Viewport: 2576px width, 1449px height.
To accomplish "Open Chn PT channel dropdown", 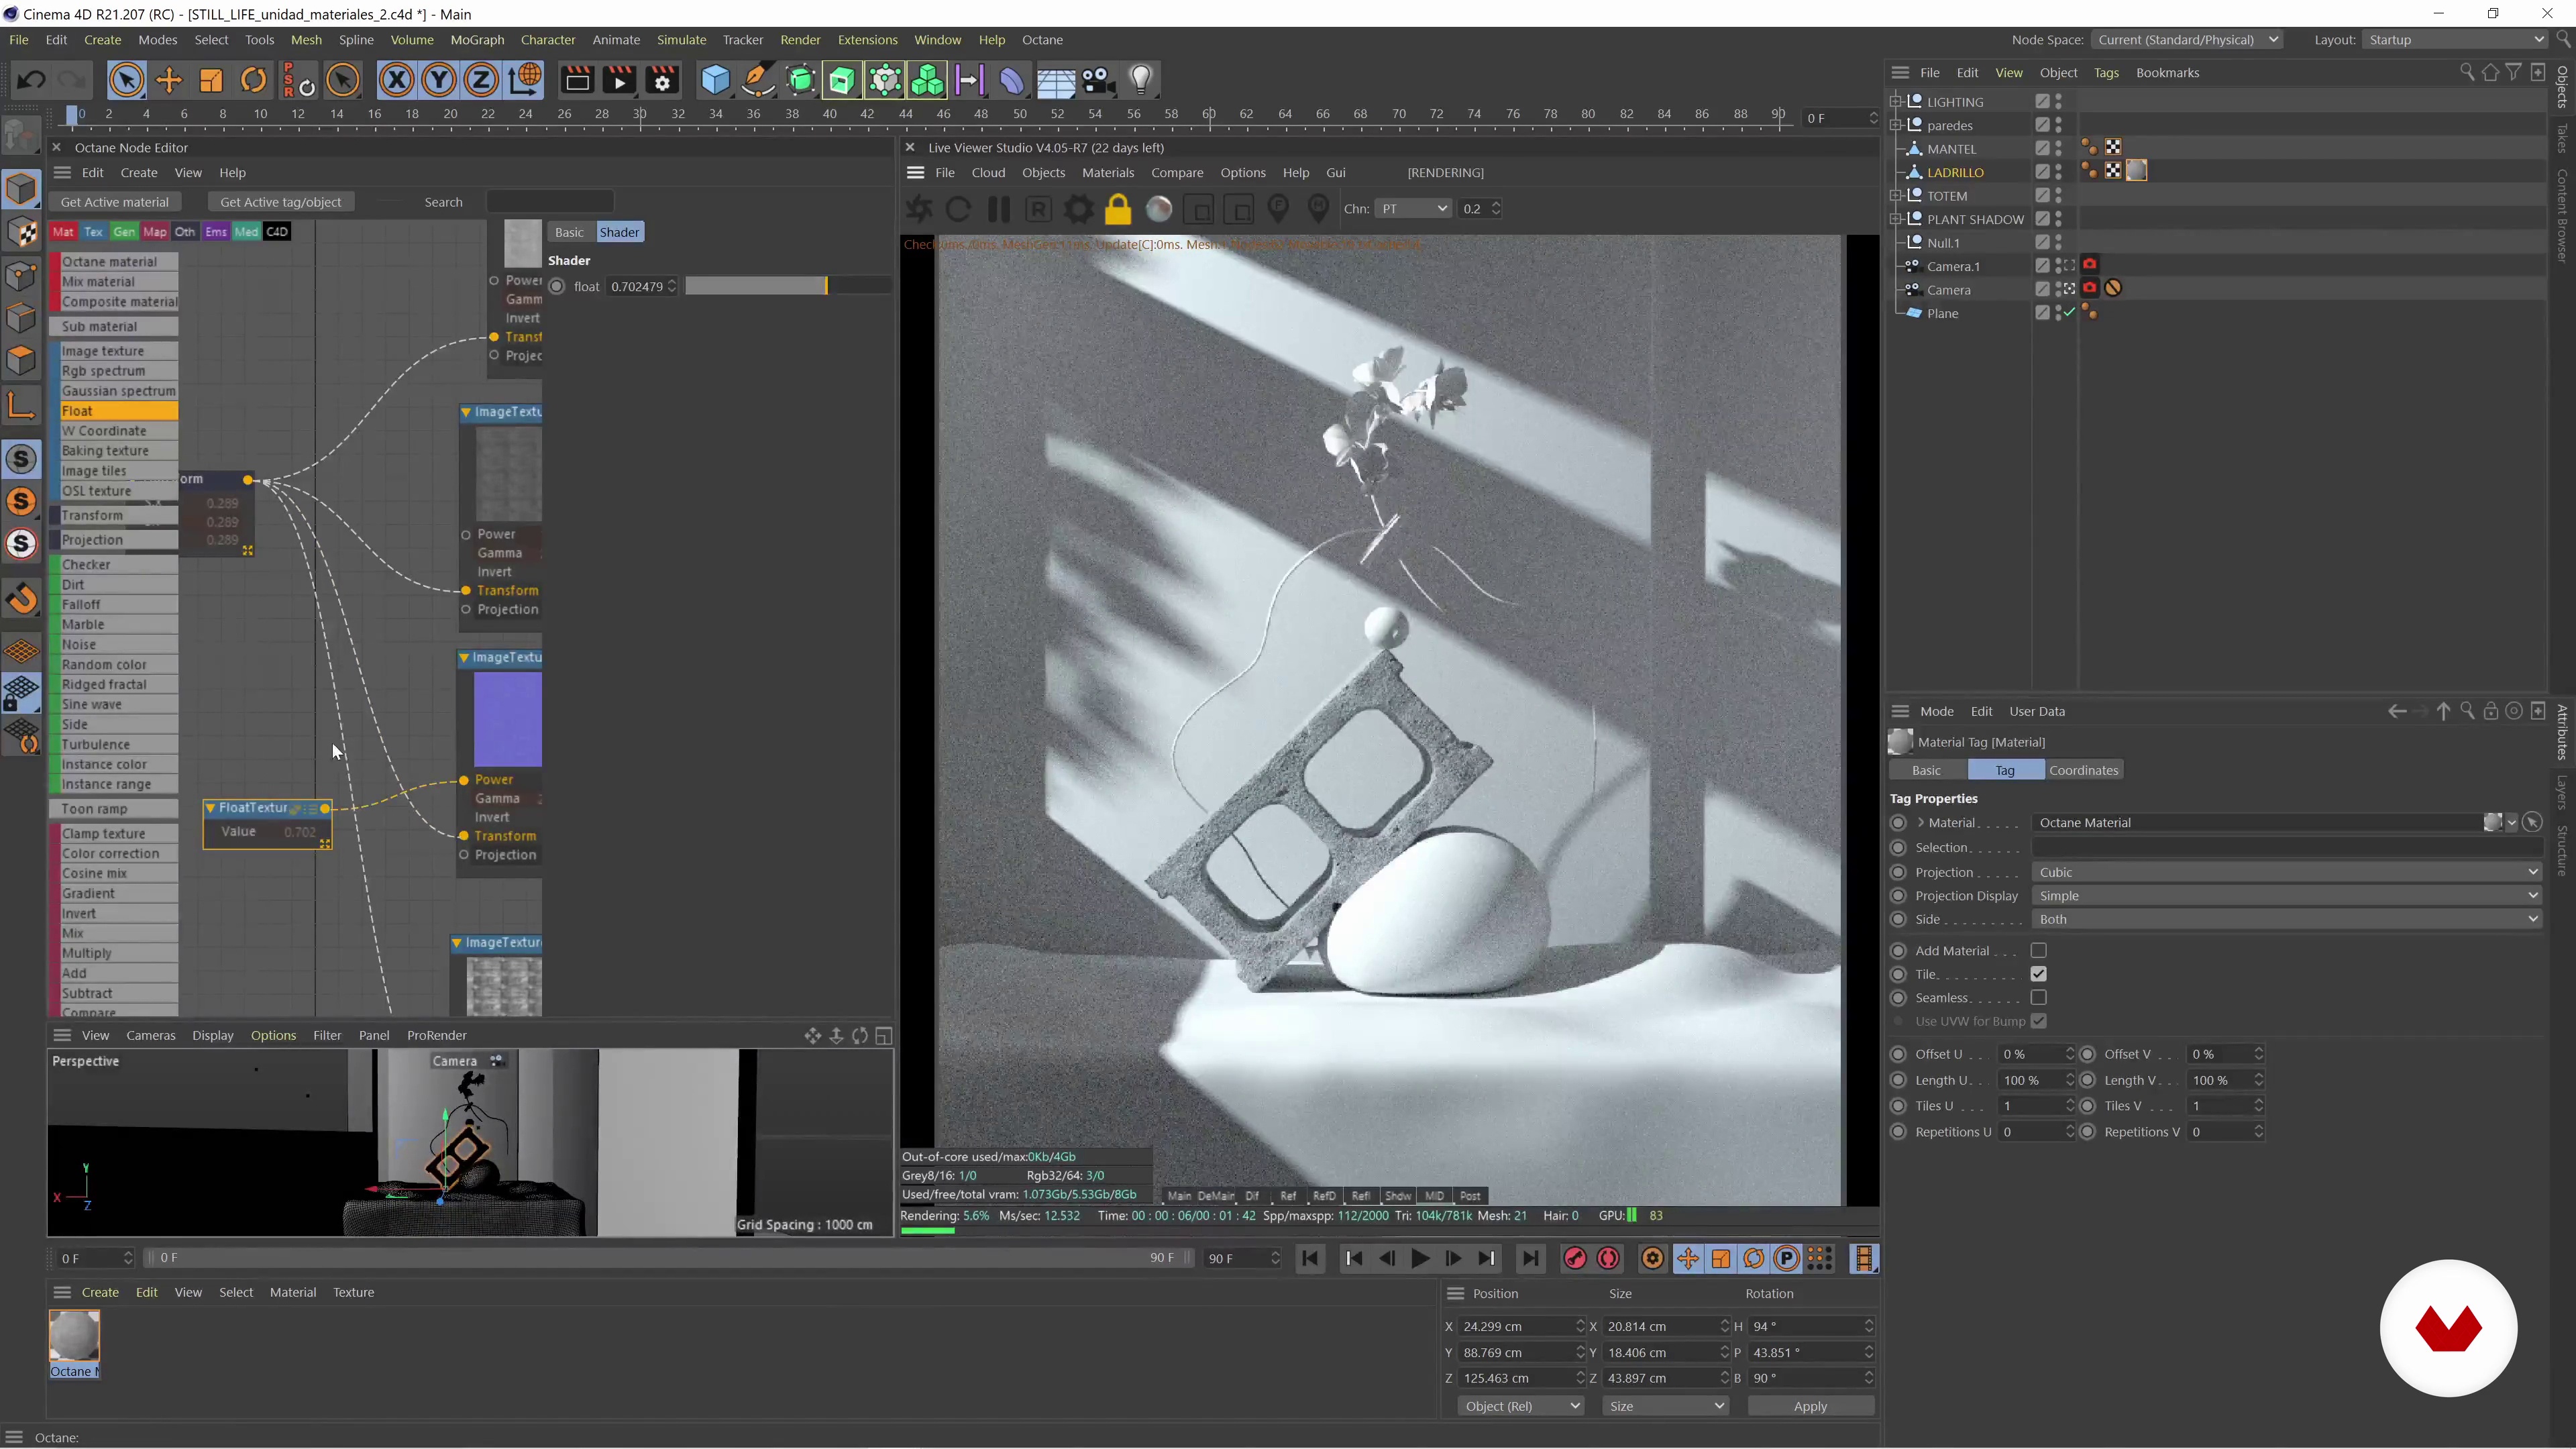I will click(1412, 209).
